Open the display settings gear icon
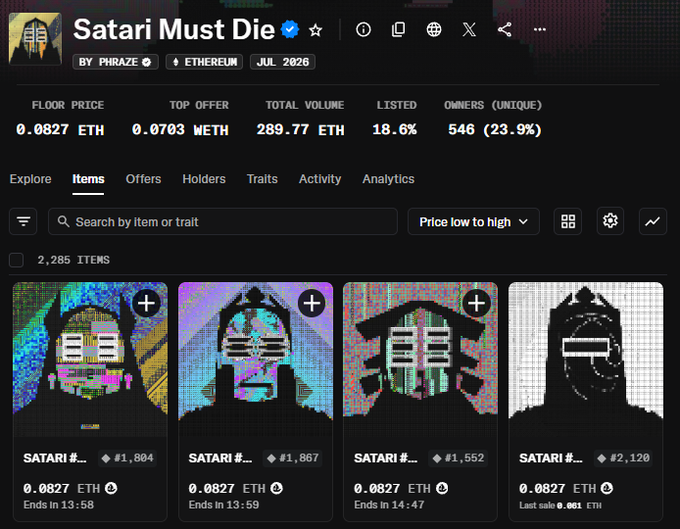This screenshot has height=529, width=680. coord(610,222)
